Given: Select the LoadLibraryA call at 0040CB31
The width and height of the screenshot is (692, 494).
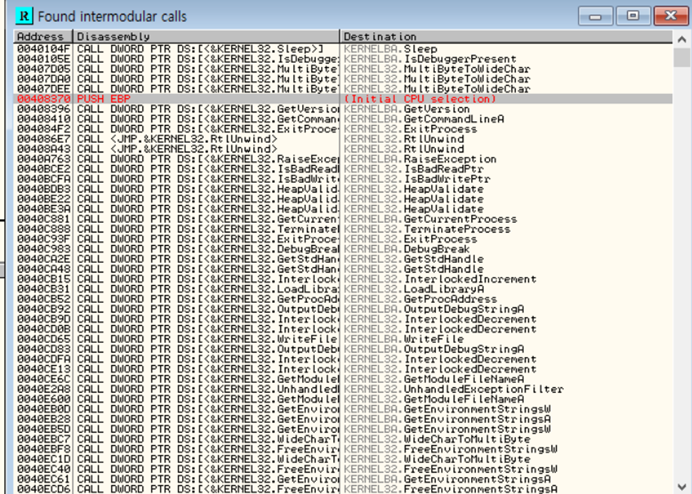Looking at the screenshot, I should coord(343,289).
